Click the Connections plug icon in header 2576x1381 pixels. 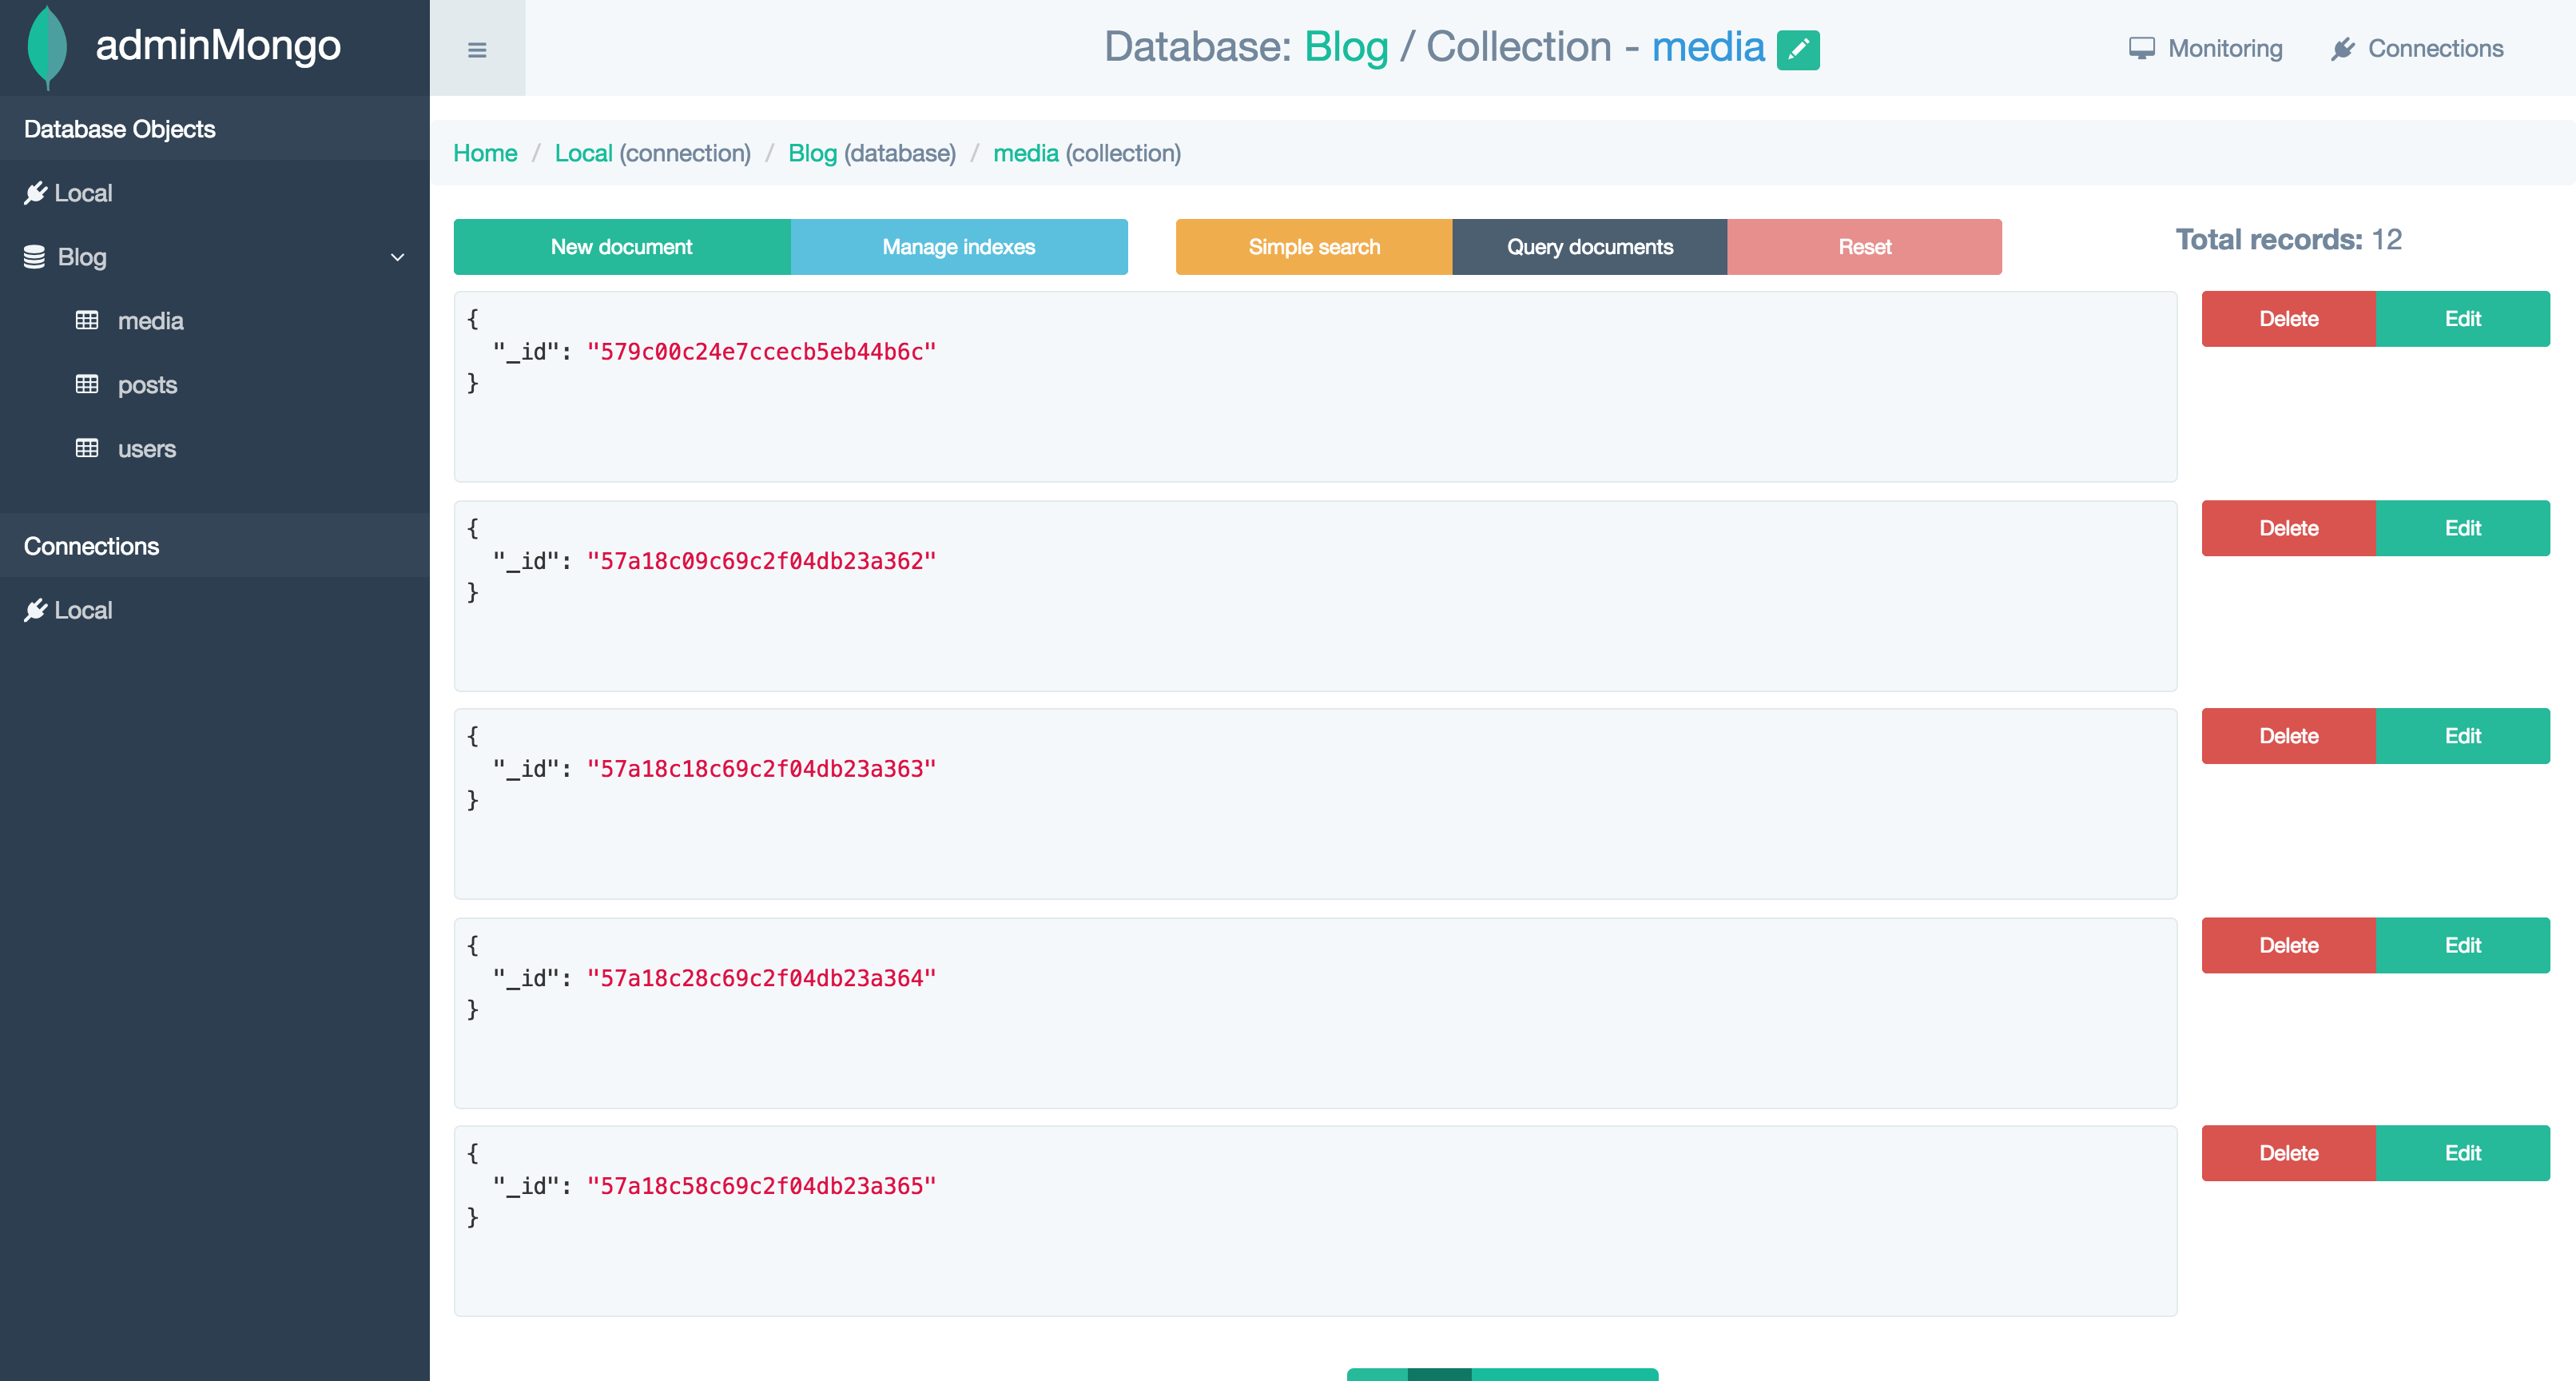[2343, 49]
